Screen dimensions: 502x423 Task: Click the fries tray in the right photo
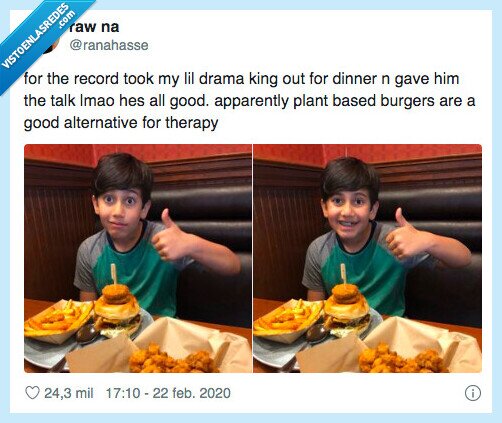coord(286,320)
